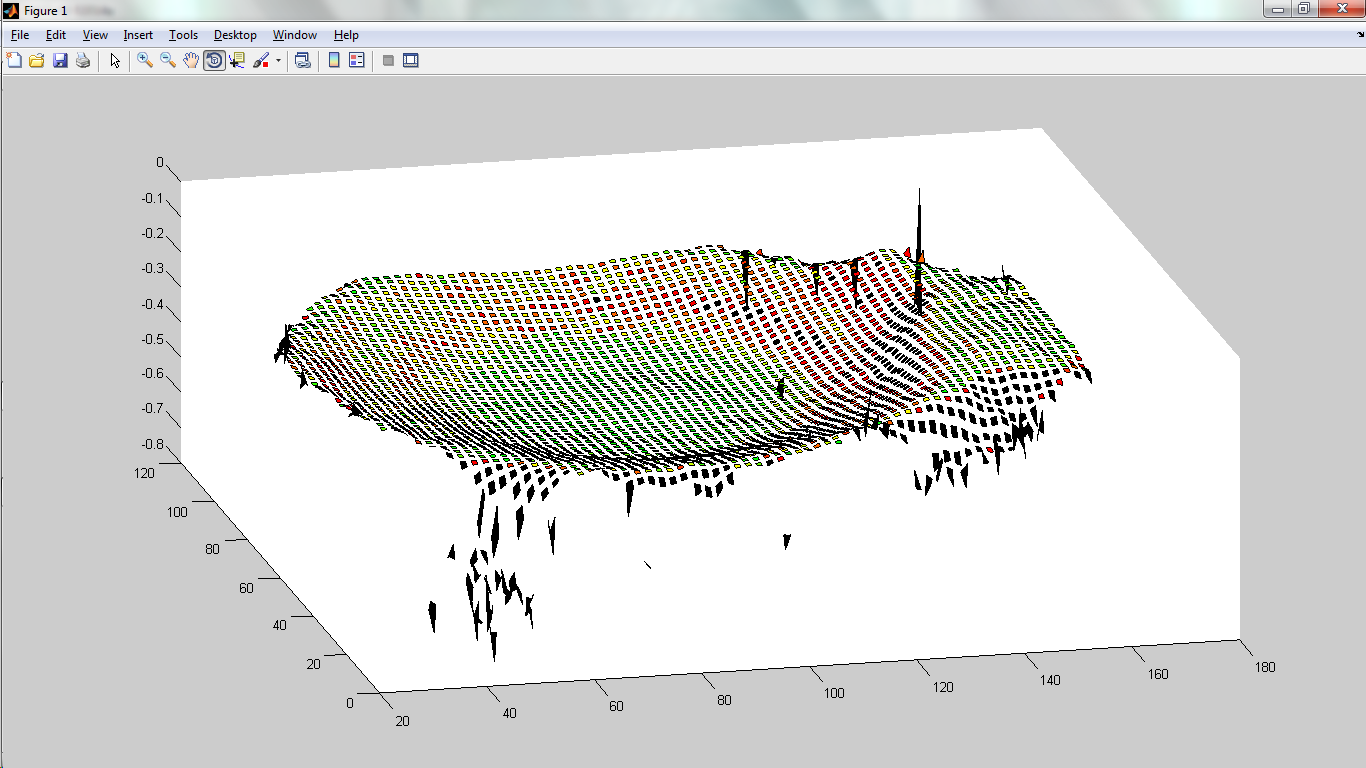Activate the Zoom Out magnifier tool
1366x768 pixels.
168,61
